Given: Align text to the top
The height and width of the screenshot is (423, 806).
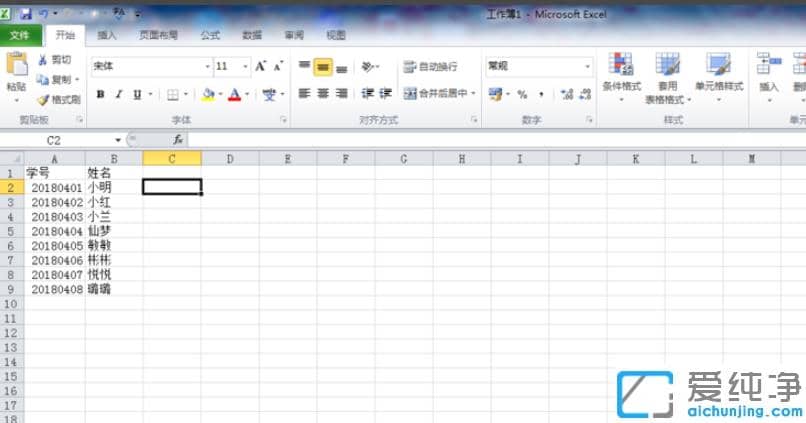Looking at the screenshot, I should [304, 66].
